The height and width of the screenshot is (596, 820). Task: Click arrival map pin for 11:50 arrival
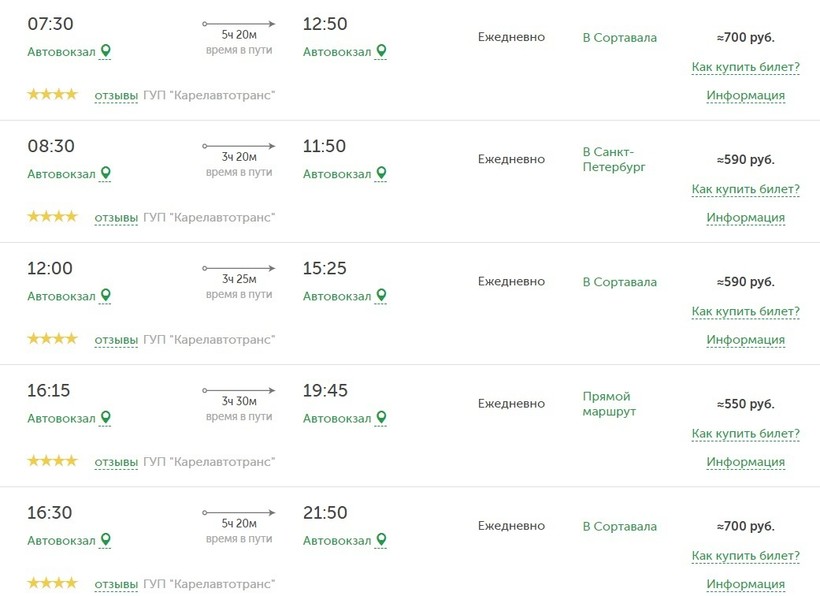[381, 173]
